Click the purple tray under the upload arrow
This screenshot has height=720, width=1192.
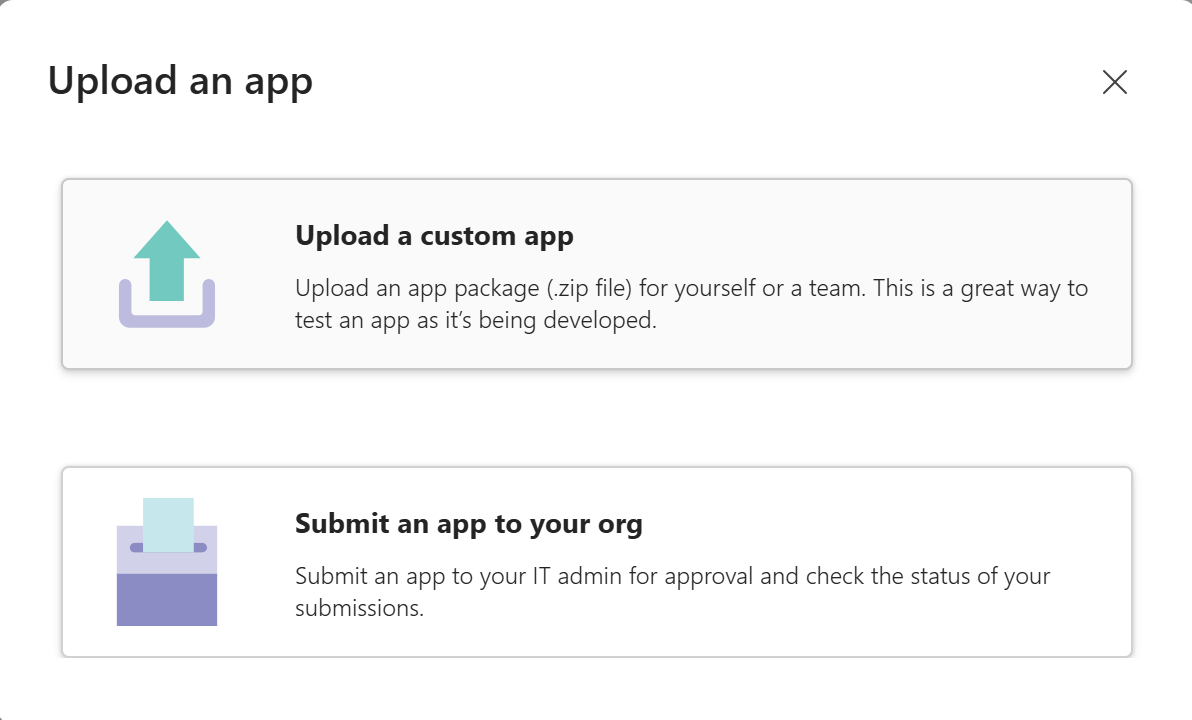coord(167,318)
